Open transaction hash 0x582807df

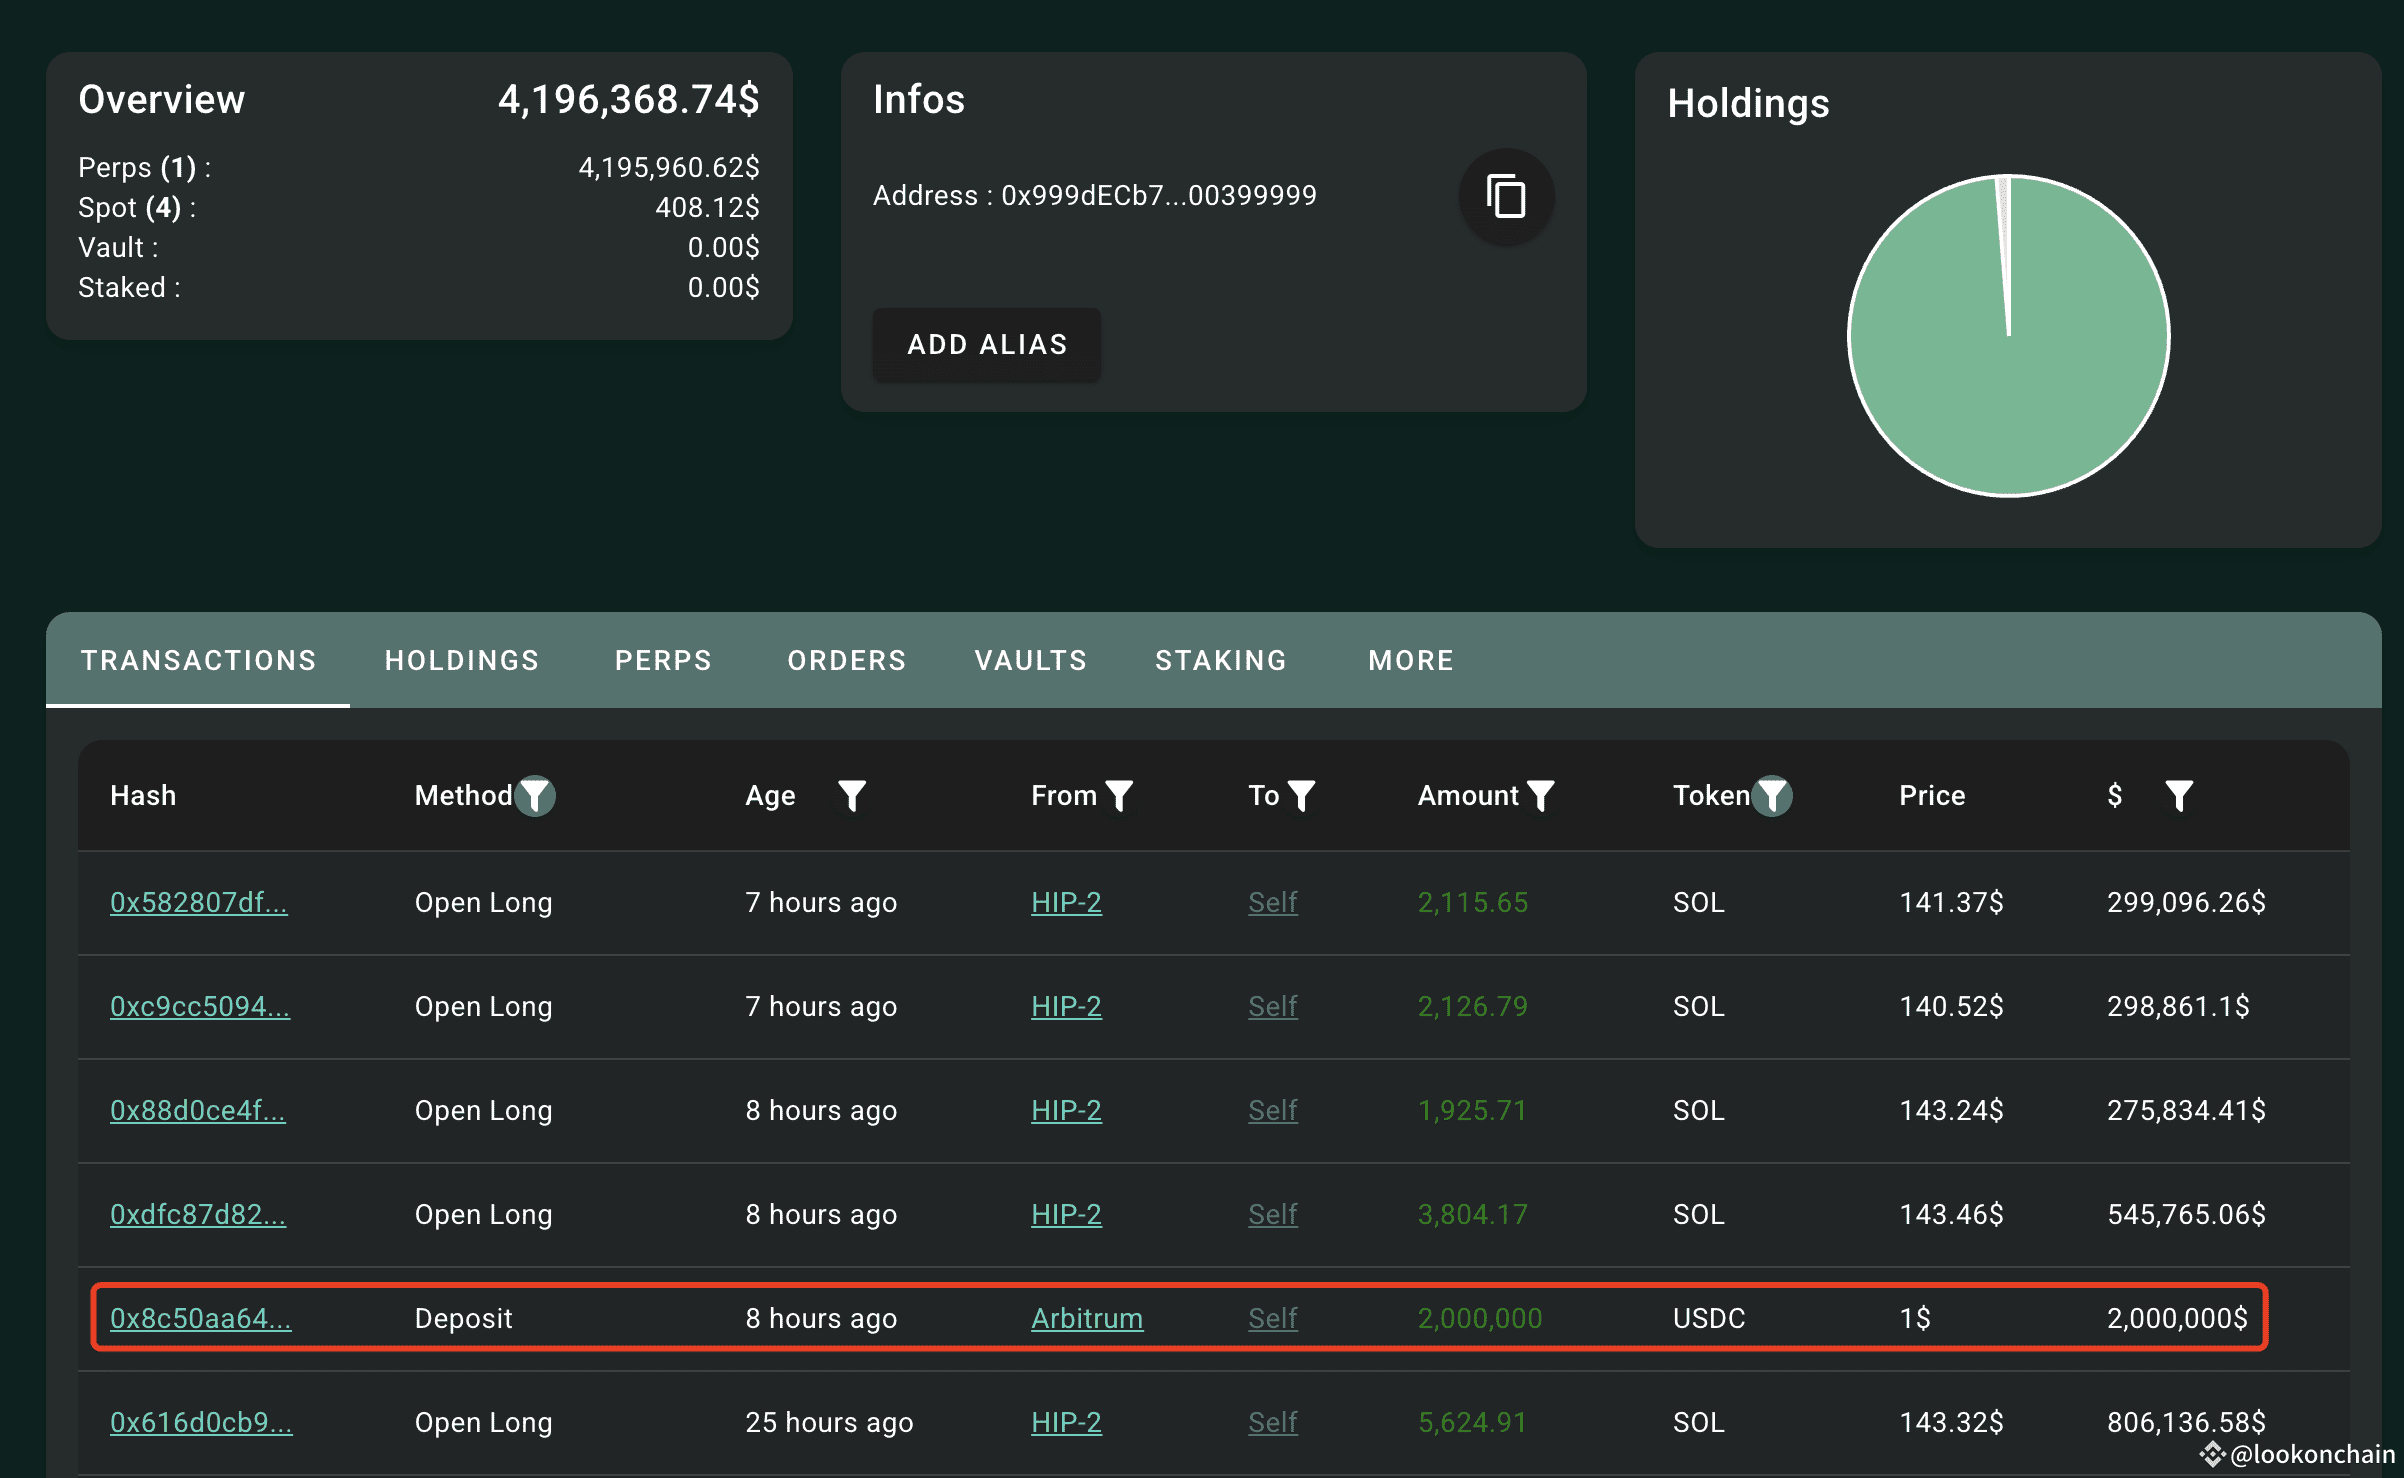click(x=198, y=902)
